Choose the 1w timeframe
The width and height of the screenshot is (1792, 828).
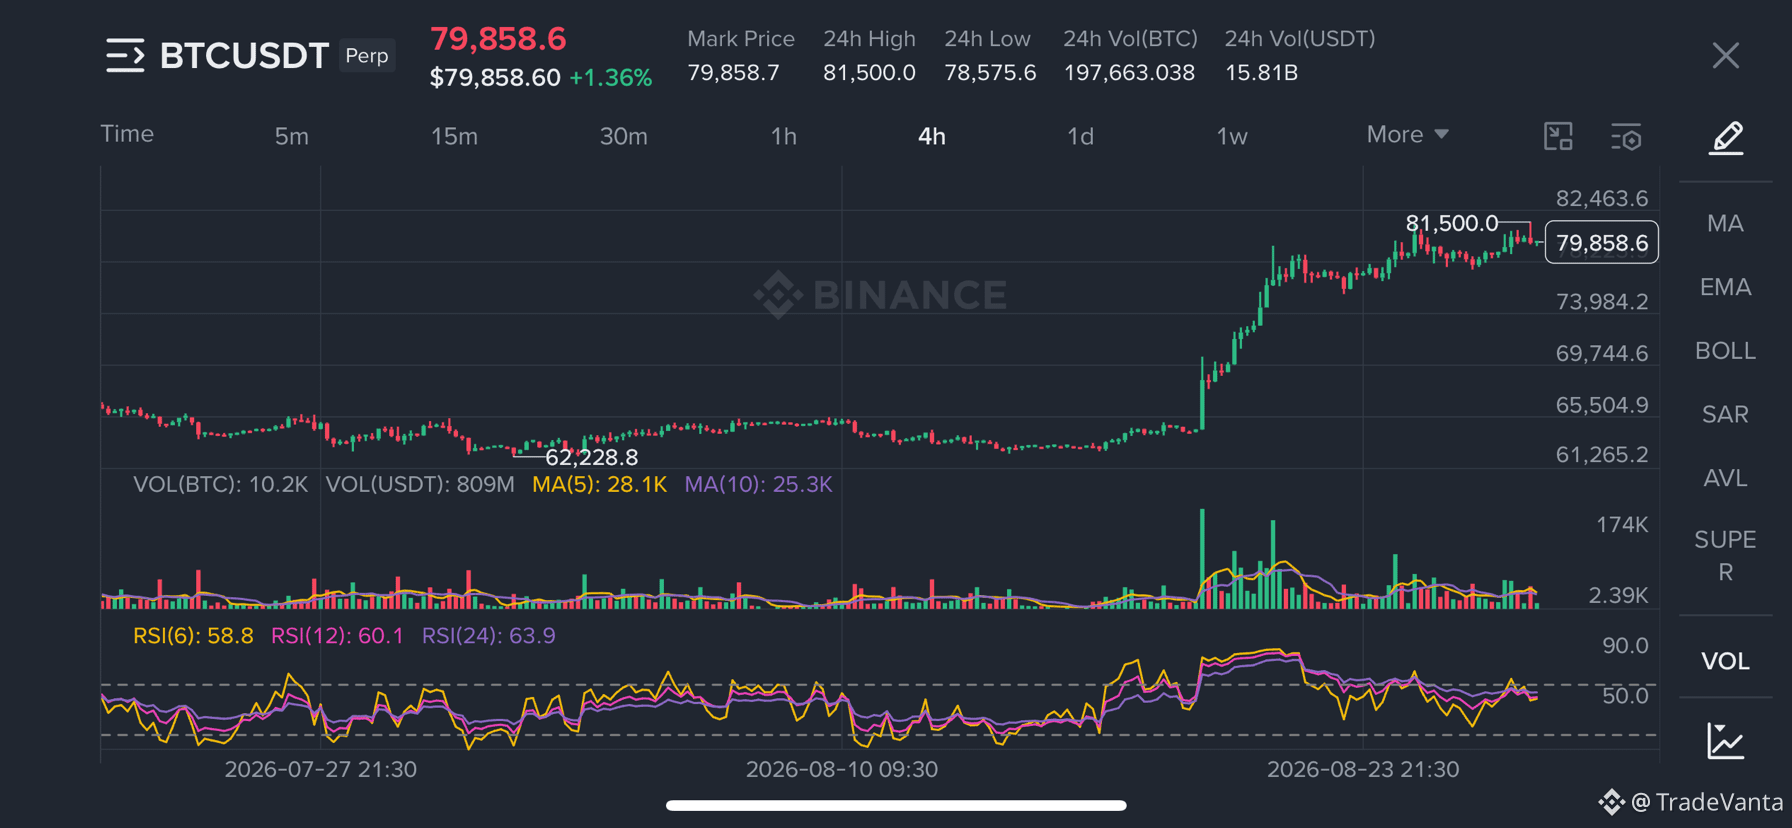[x=1232, y=136]
